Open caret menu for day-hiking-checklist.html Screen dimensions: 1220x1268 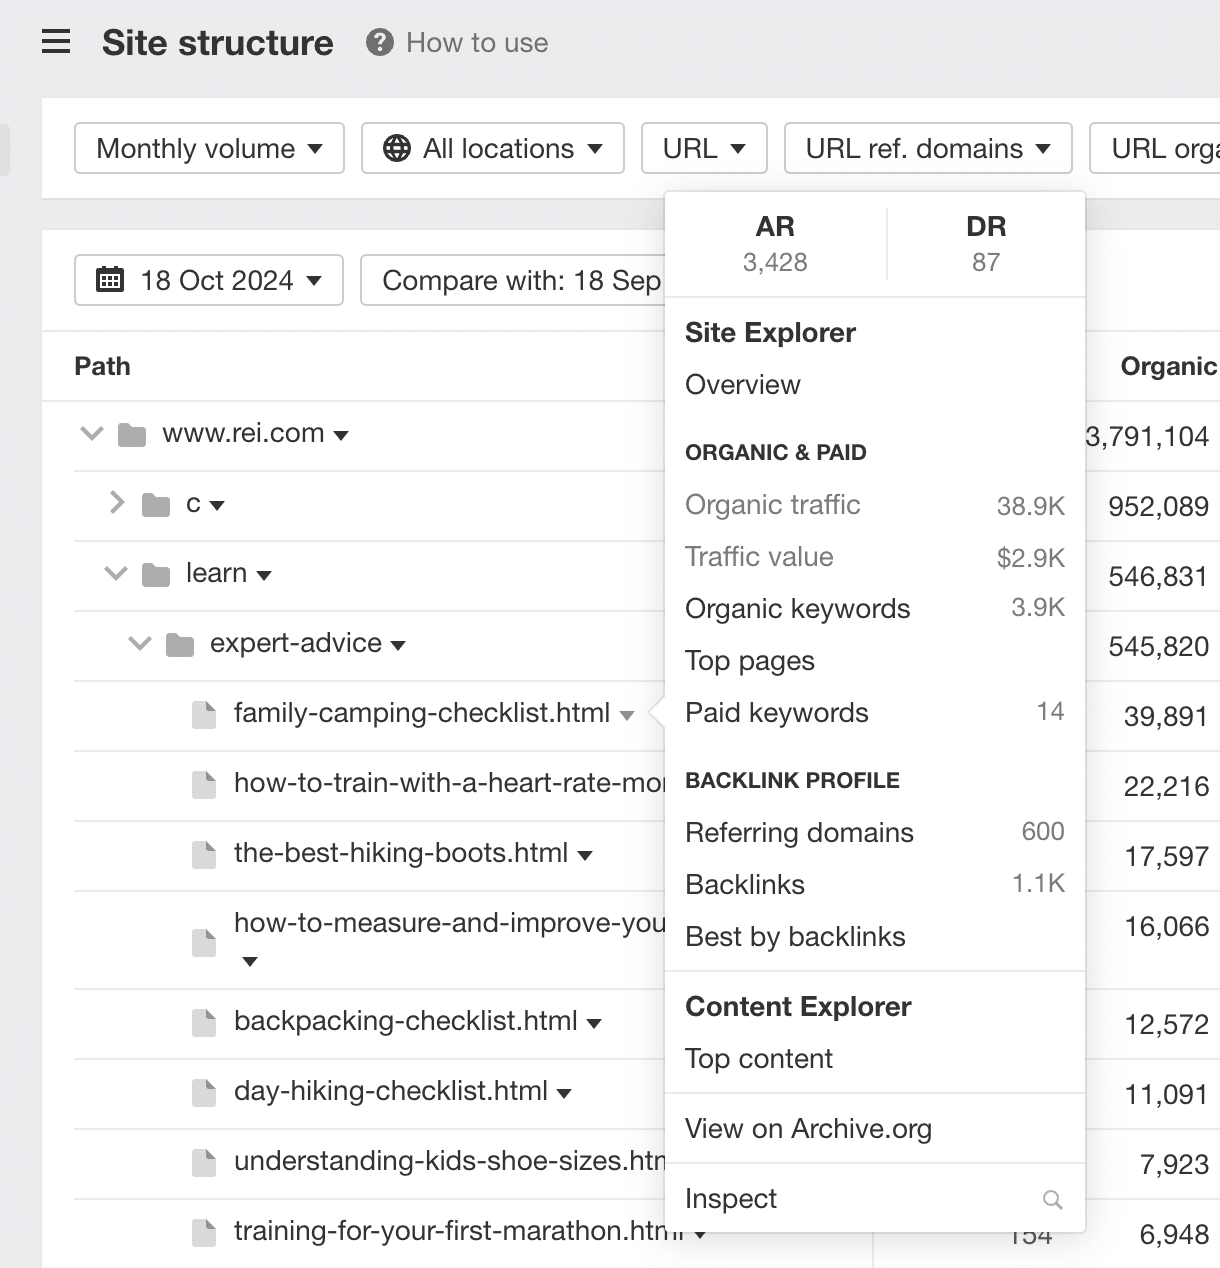[564, 1094]
